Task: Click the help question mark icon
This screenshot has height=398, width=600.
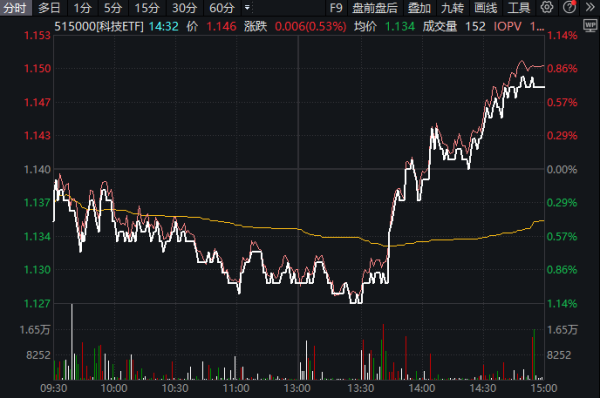Action: point(569,7)
